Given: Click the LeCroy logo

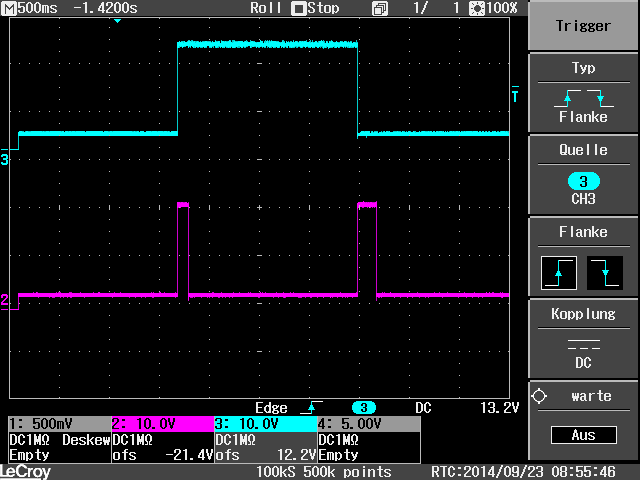Looking at the screenshot, I should pyautogui.click(x=25, y=472).
